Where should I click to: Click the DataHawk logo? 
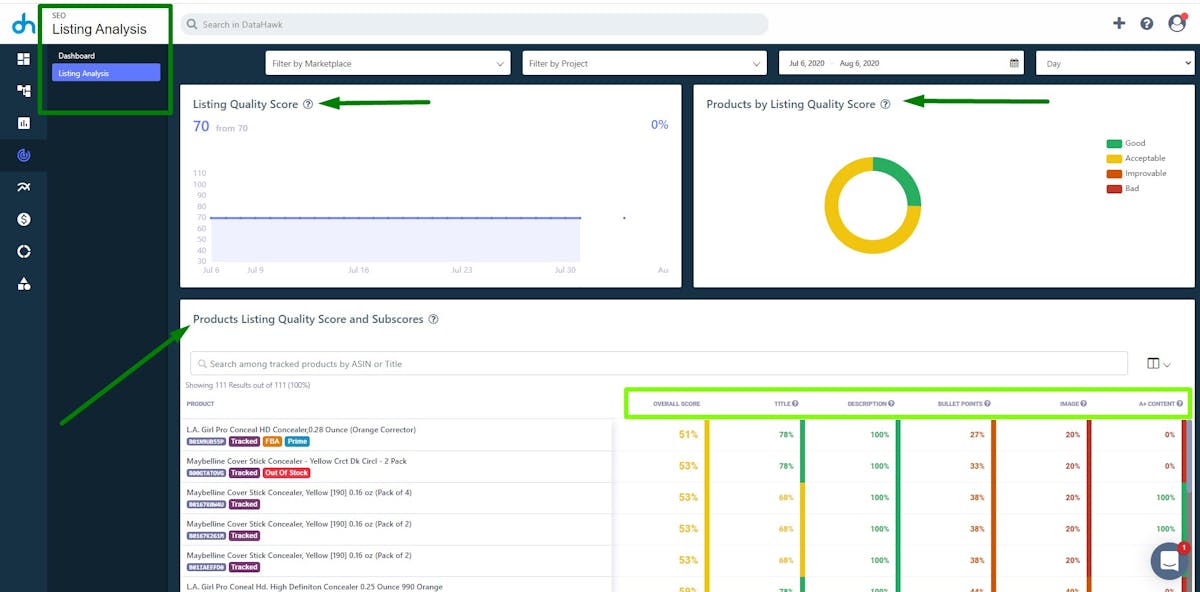[23, 23]
